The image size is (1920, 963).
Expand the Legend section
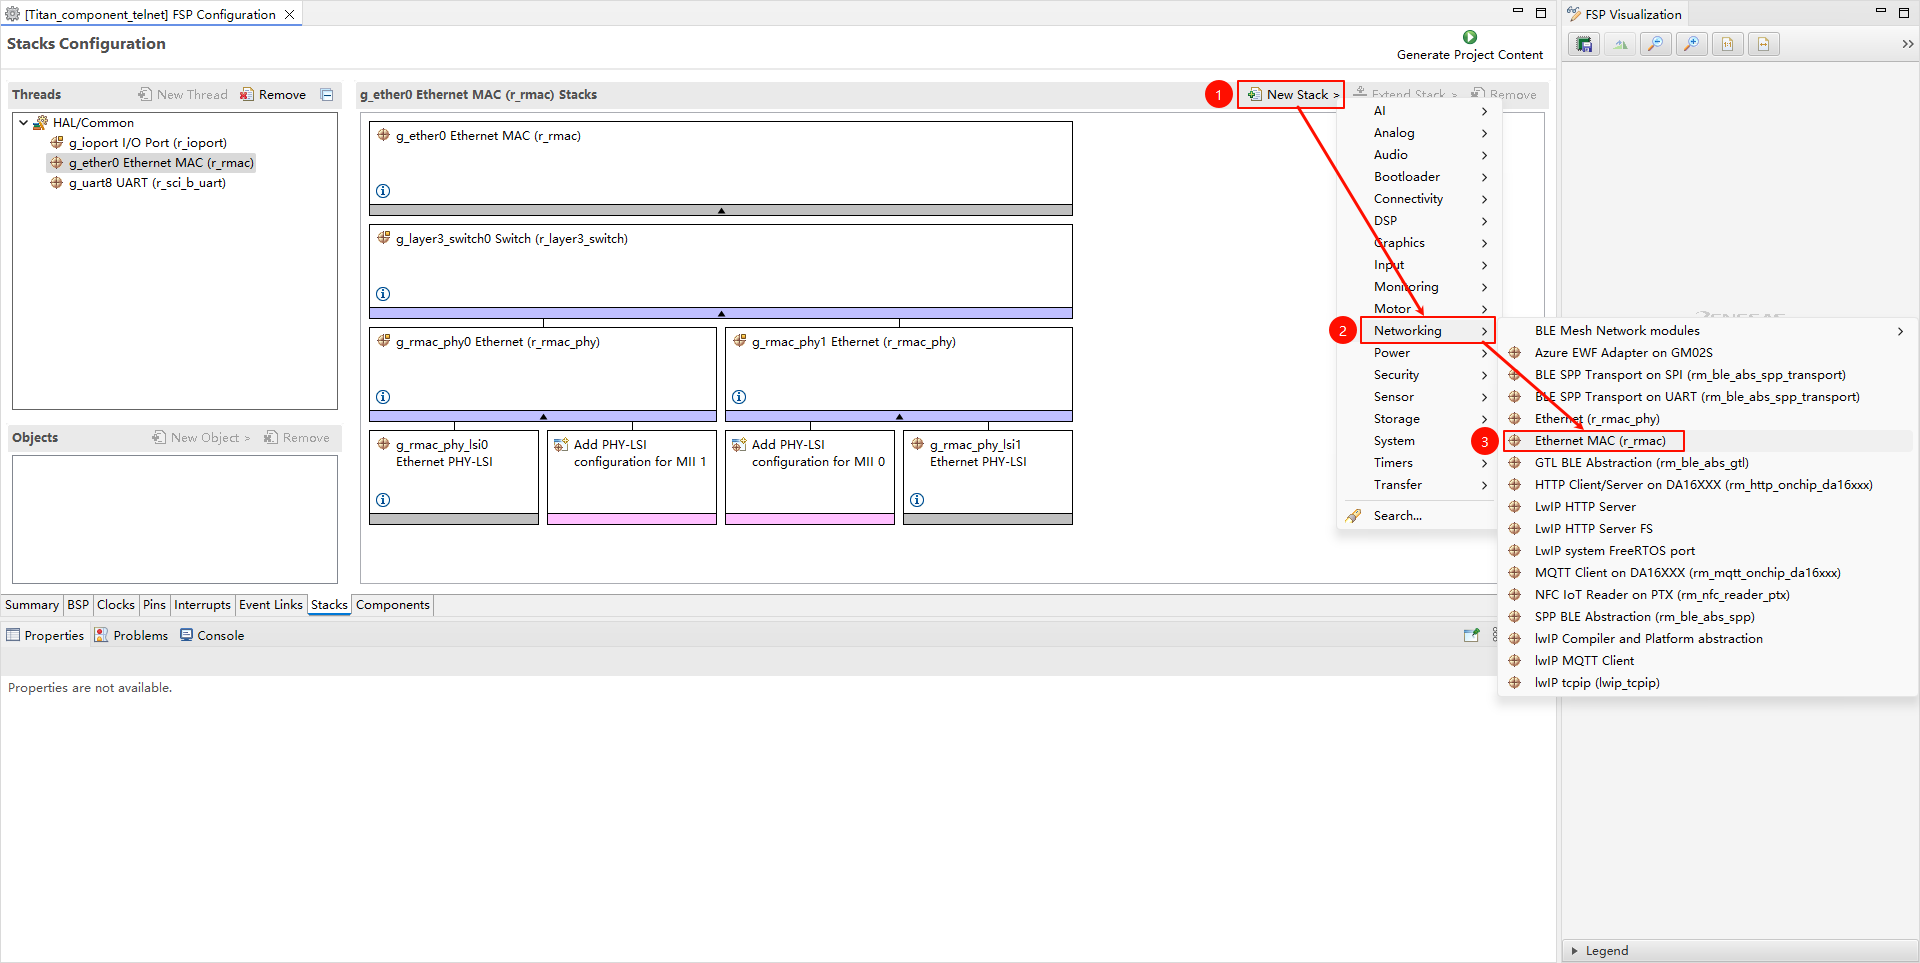click(x=1575, y=951)
